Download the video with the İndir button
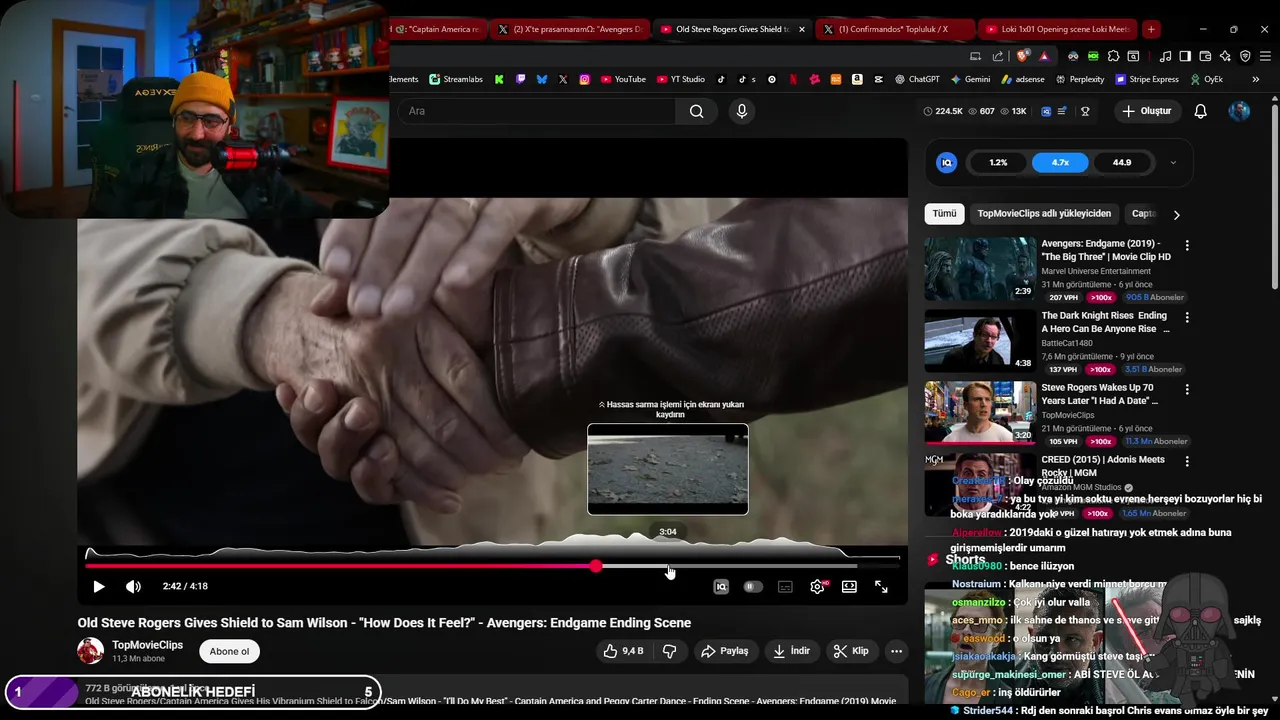The image size is (1280, 720). coord(791,651)
